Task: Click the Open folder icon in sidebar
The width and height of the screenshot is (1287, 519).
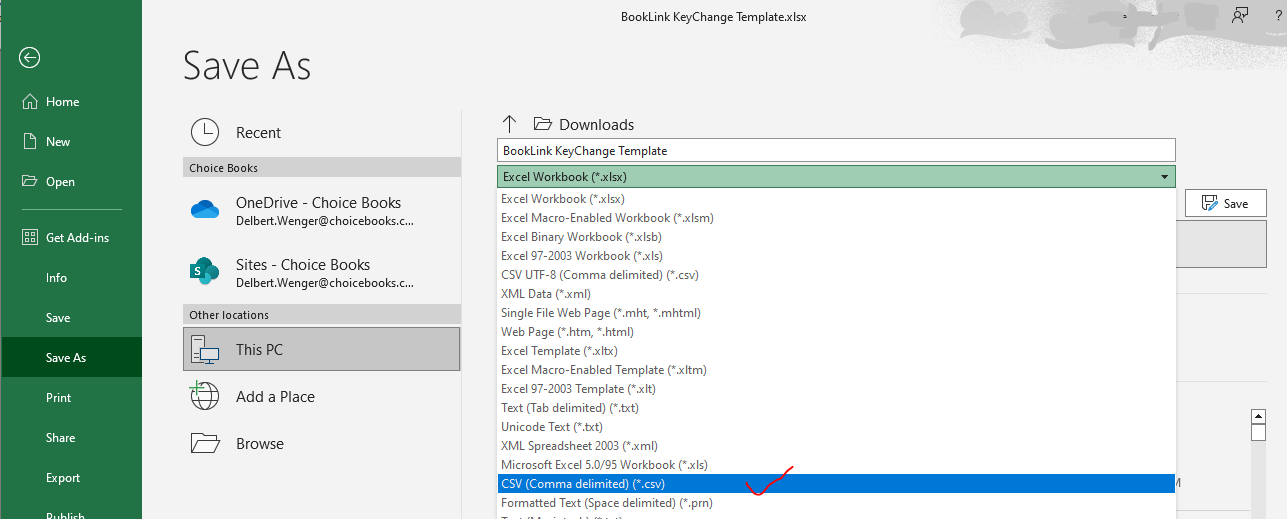Action: tap(29, 181)
